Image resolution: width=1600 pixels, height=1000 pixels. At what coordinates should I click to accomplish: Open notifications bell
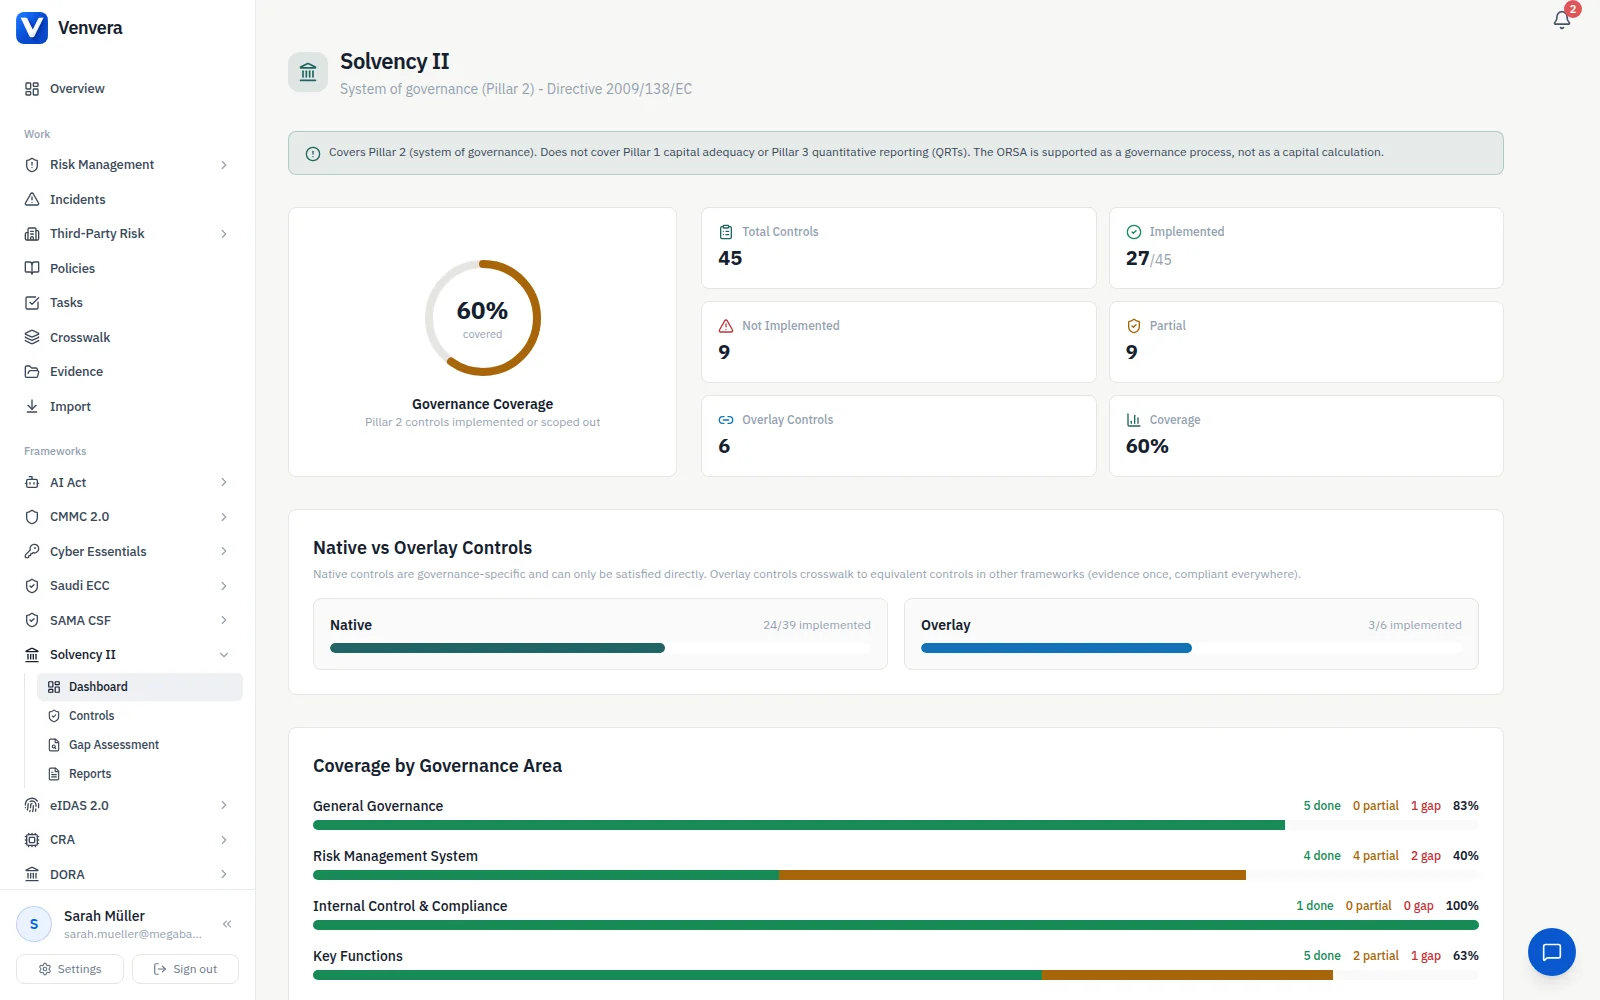[x=1562, y=20]
